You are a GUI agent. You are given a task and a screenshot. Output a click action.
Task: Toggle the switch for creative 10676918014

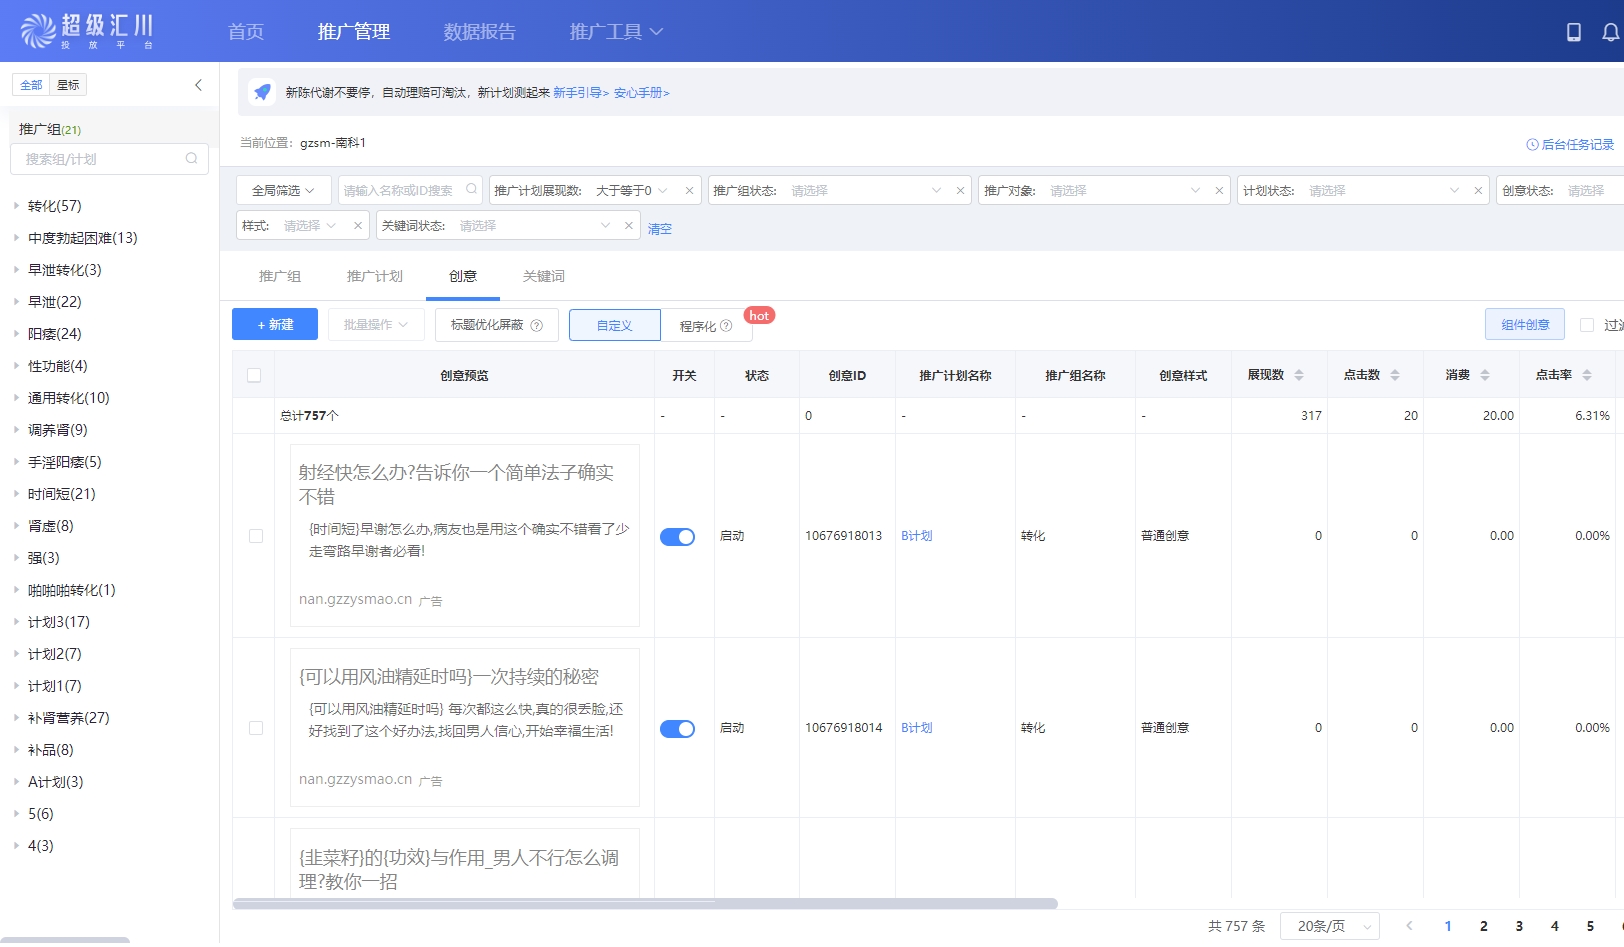(677, 729)
